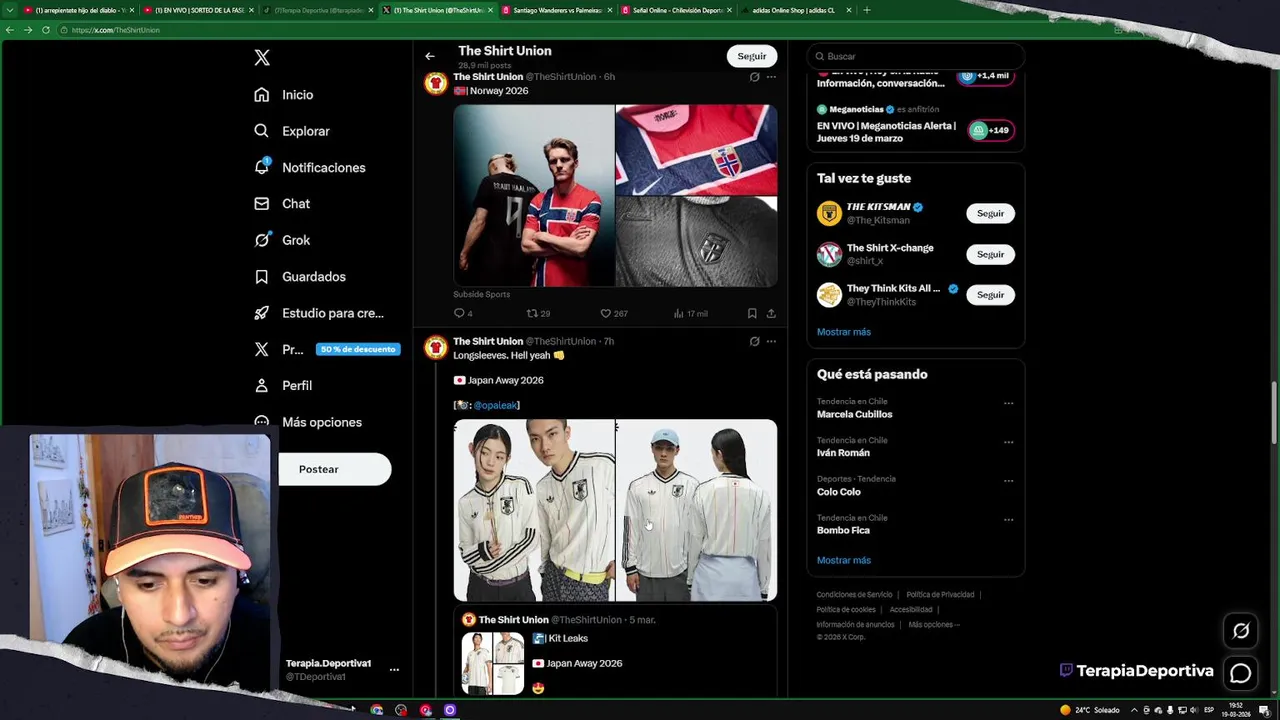Join the Meganoticias live space +149
Viewport: 1280px width, 720px height.
[989, 130]
